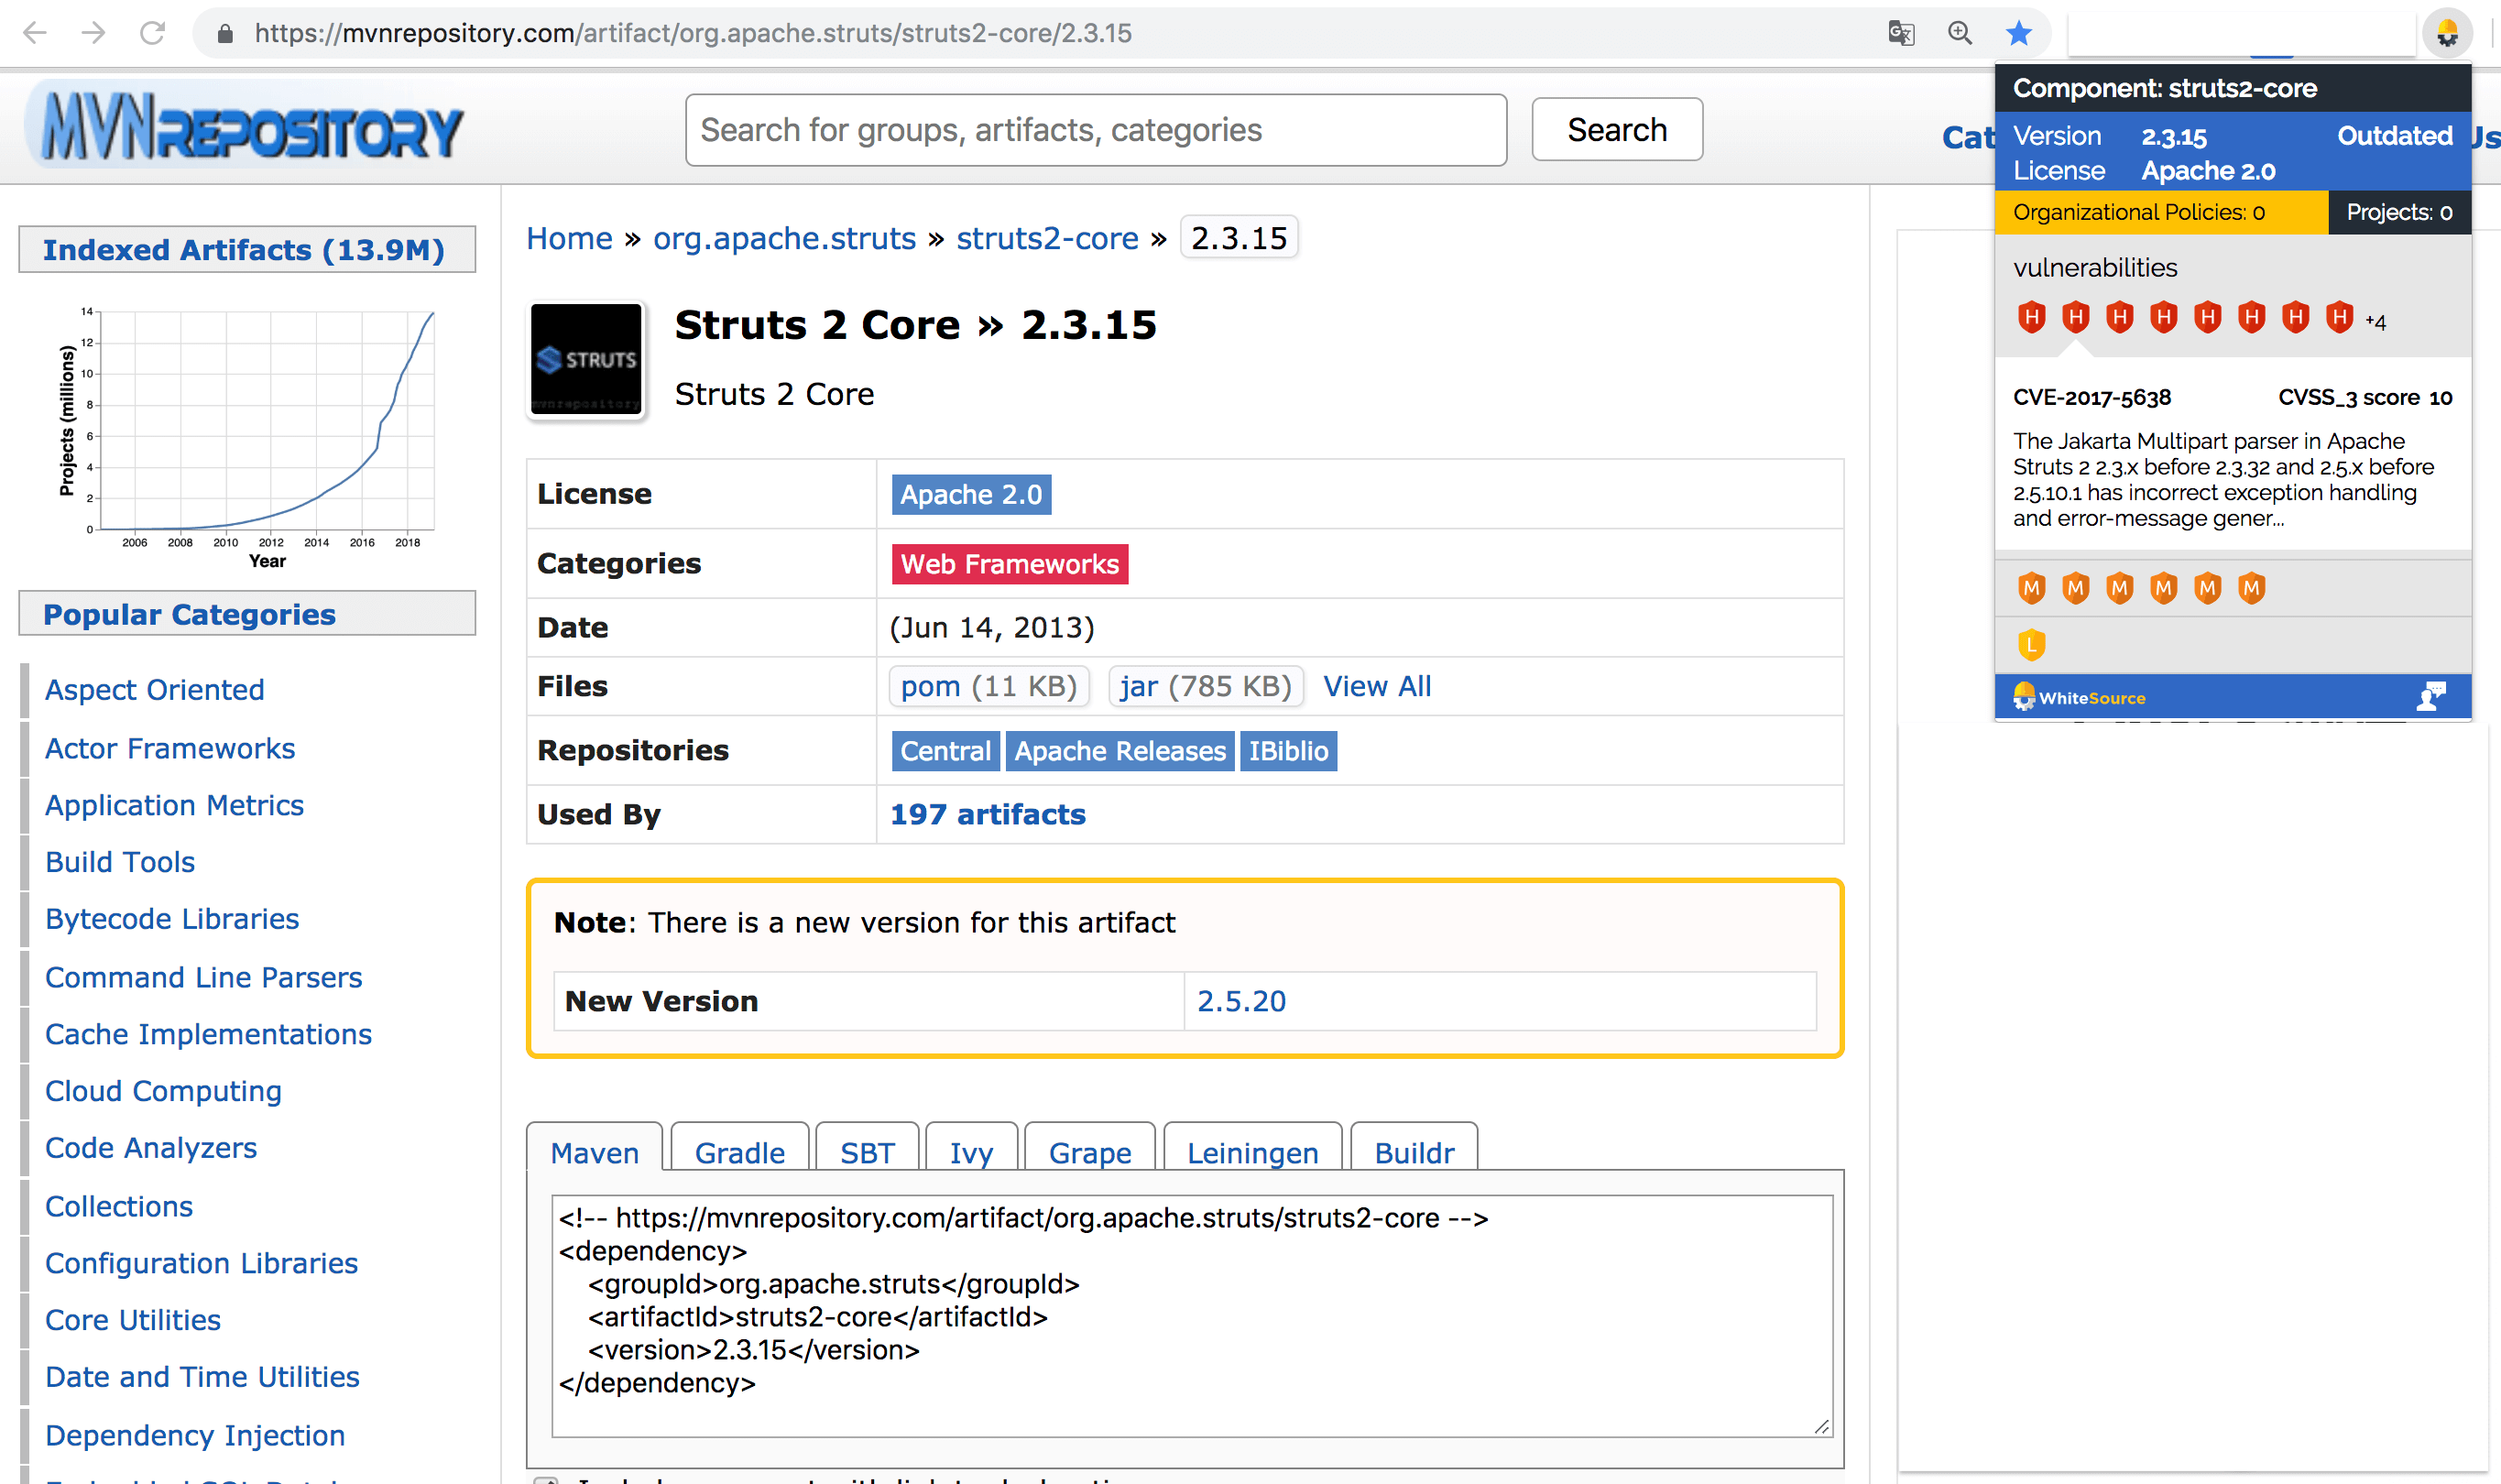
Task: Focus the artifact search field
Action: pos(1095,130)
